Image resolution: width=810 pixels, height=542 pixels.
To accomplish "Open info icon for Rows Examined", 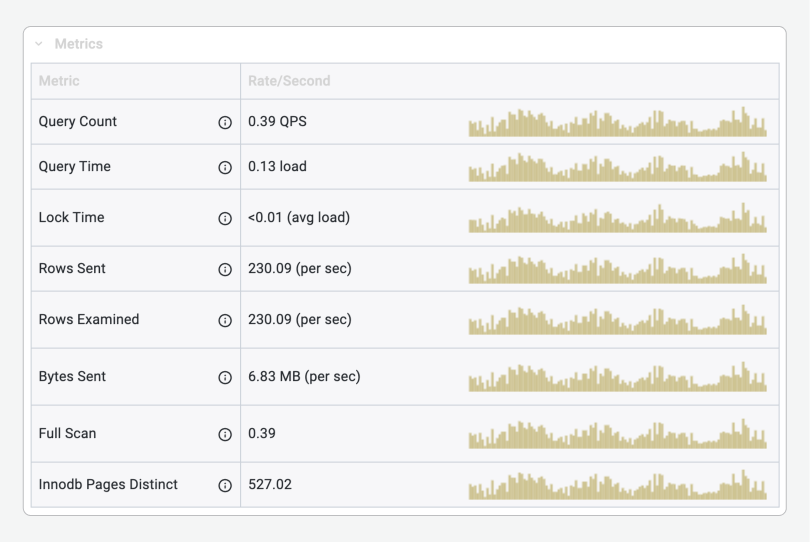I will coord(225,320).
